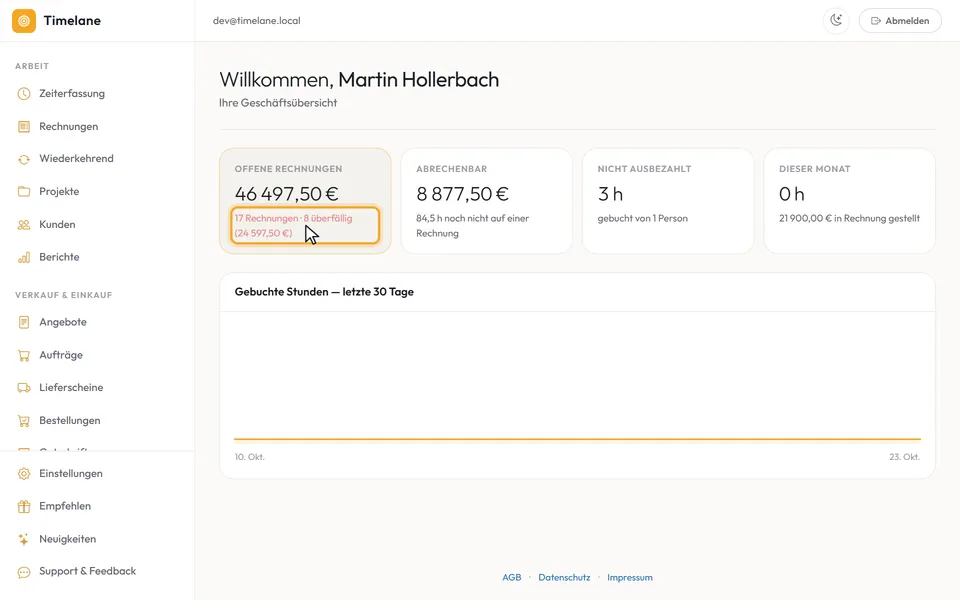Click the Timelane brand name
Viewport: 960px width, 600px height.
(72, 21)
